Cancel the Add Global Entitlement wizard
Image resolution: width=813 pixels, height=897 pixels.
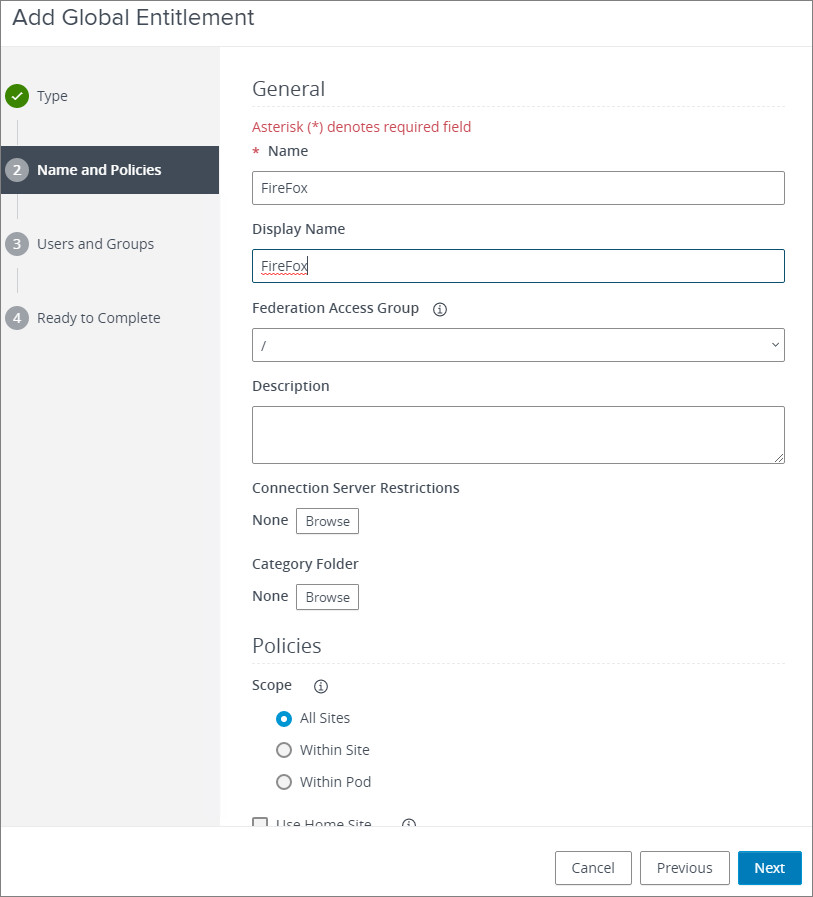(593, 868)
